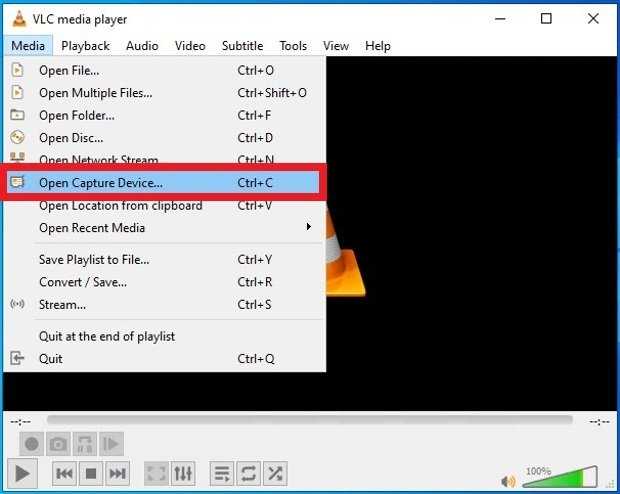Open the Media menu

[x=28, y=46]
